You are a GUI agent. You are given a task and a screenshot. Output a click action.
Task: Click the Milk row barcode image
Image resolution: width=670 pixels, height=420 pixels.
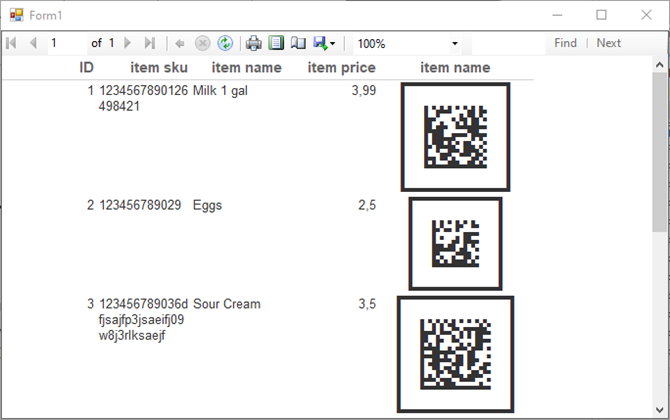coord(455,137)
